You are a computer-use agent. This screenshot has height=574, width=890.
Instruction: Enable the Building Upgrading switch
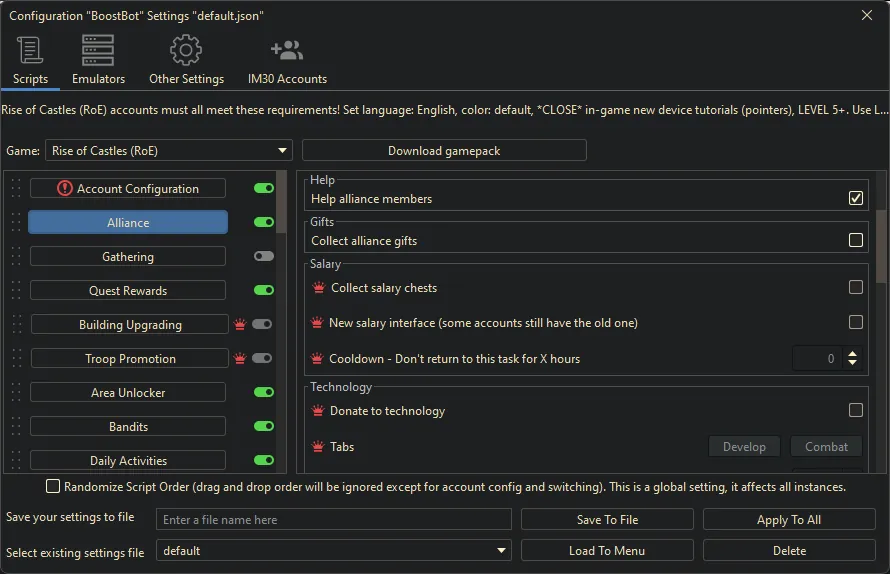tap(262, 324)
